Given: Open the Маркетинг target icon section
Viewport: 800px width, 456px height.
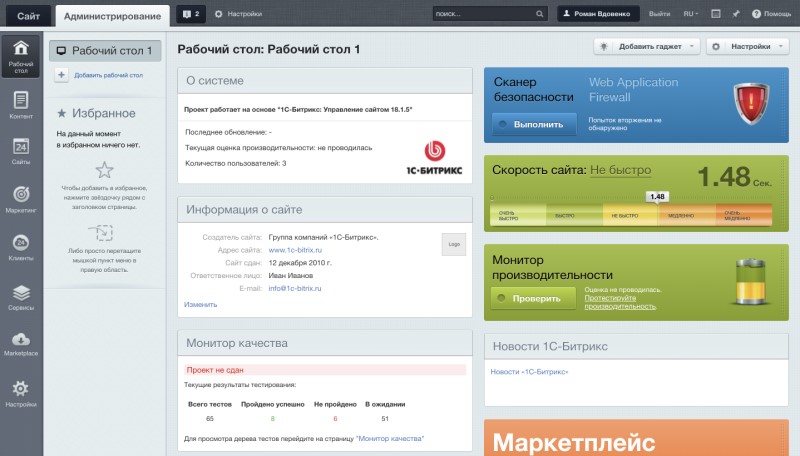Looking at the screenshot, I should click(21, 197).
